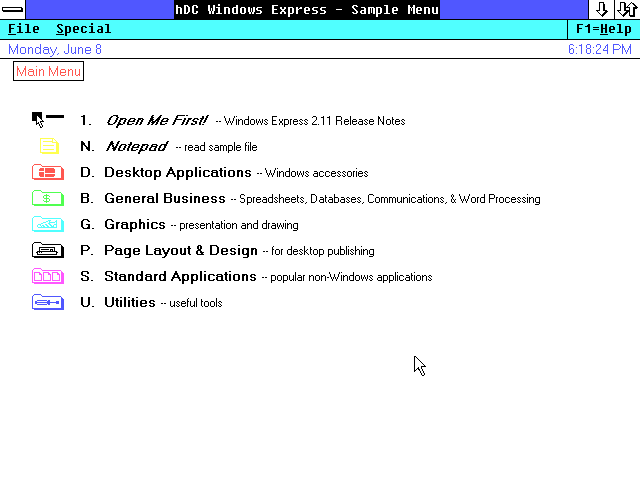Select the Utilities entry
Image resolution: width=640 pixels, height=480 pixels.
130,302
